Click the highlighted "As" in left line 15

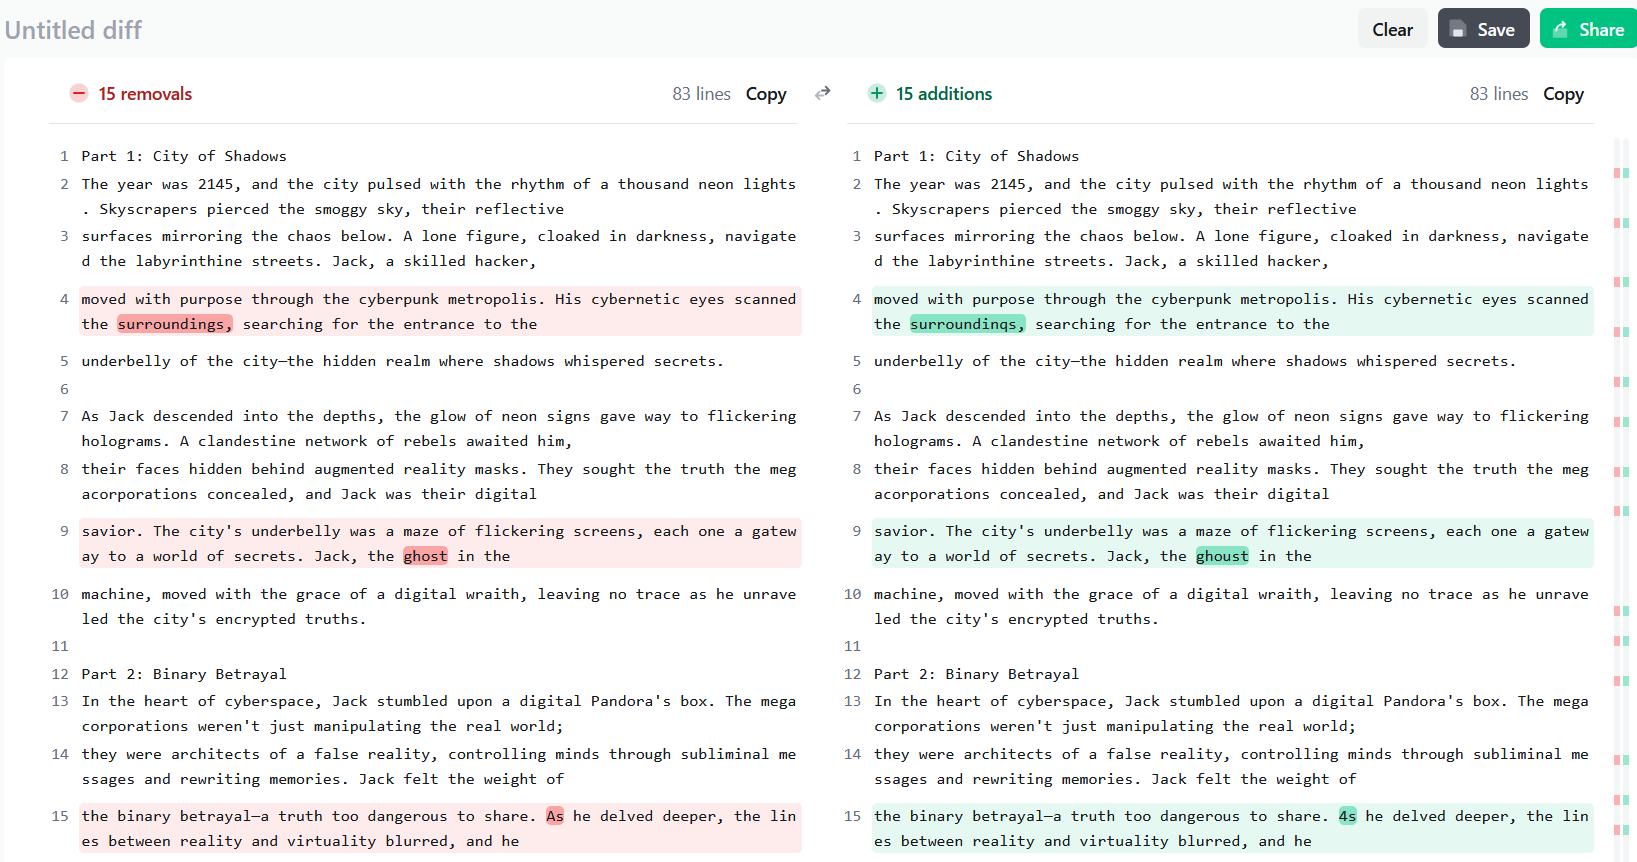click(x=555, y=816)
